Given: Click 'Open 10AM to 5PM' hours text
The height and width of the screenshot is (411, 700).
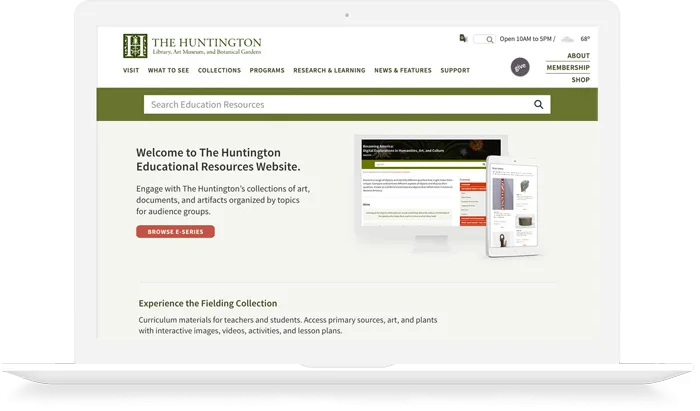Looking at the screenshot, I should [526, 39].
